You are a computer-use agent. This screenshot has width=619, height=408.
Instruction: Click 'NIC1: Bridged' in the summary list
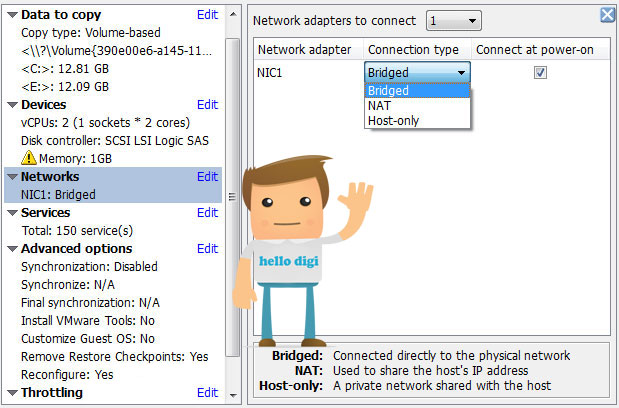[58, 195]
